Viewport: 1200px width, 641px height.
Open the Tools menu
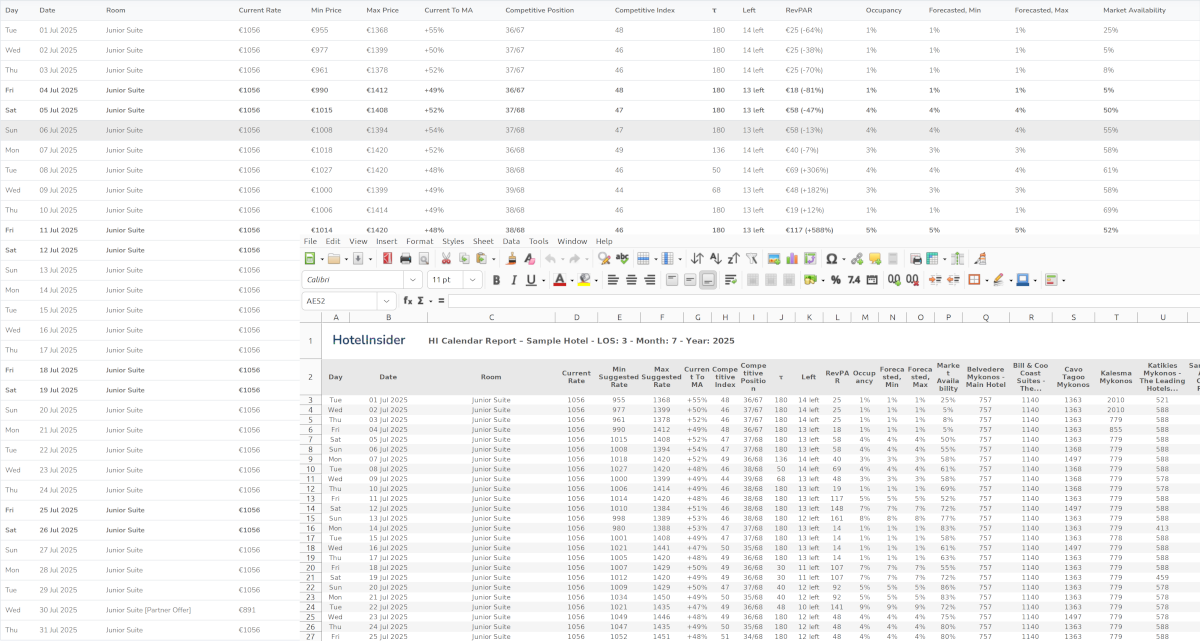point(539,241)
